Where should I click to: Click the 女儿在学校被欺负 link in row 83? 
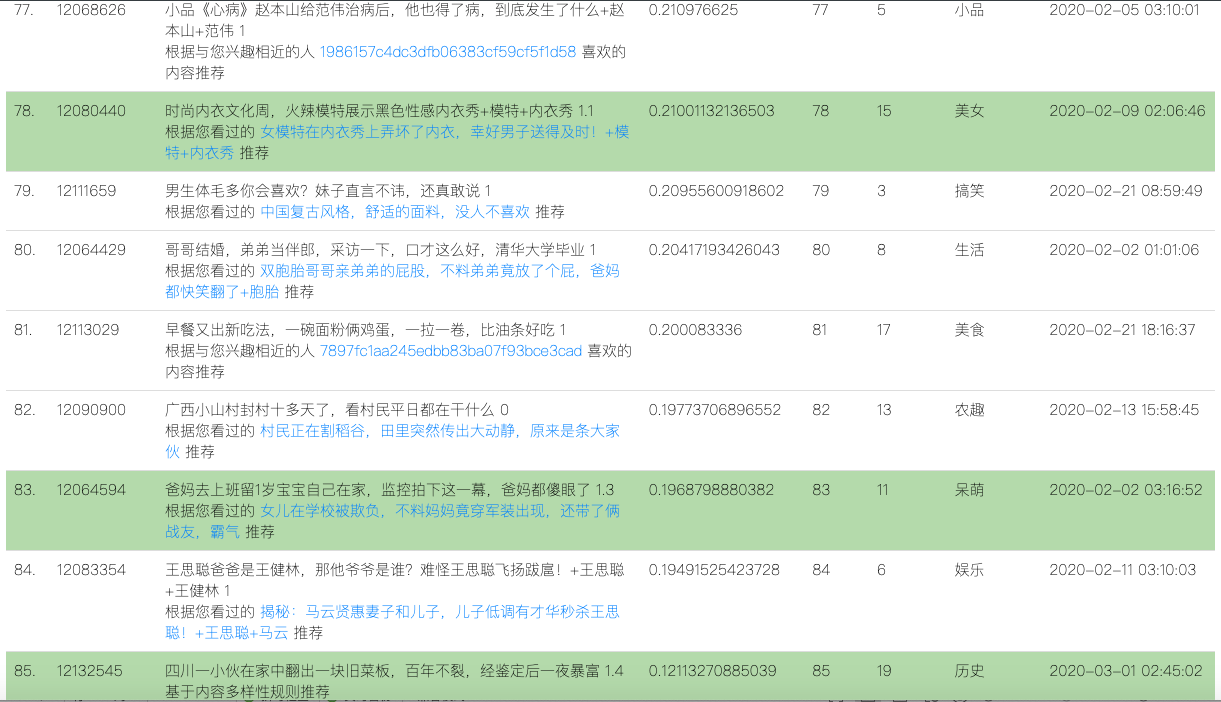click(x=440, y=511)
